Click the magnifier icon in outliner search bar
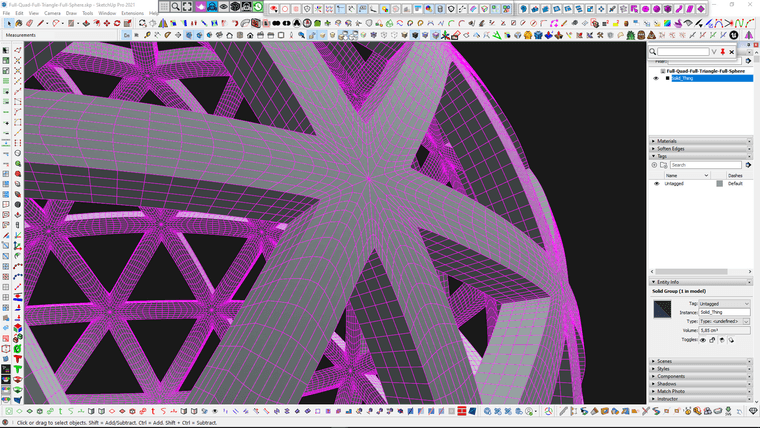760x428 pixels. tap(653, 51)
